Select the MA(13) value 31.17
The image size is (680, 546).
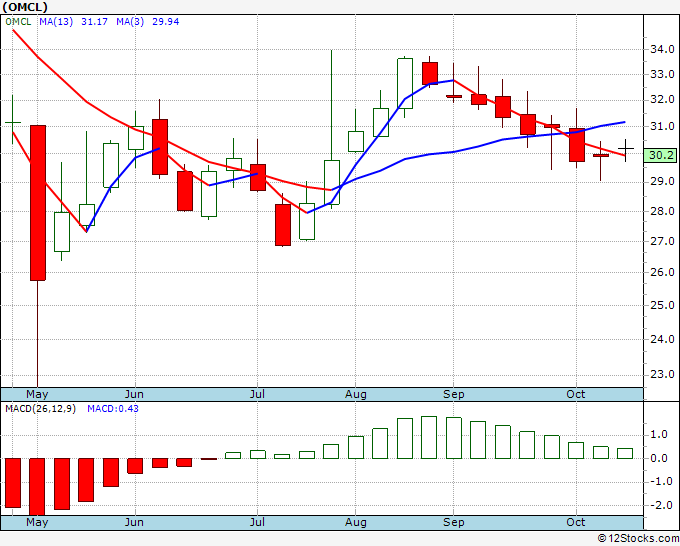pos(95,22)
